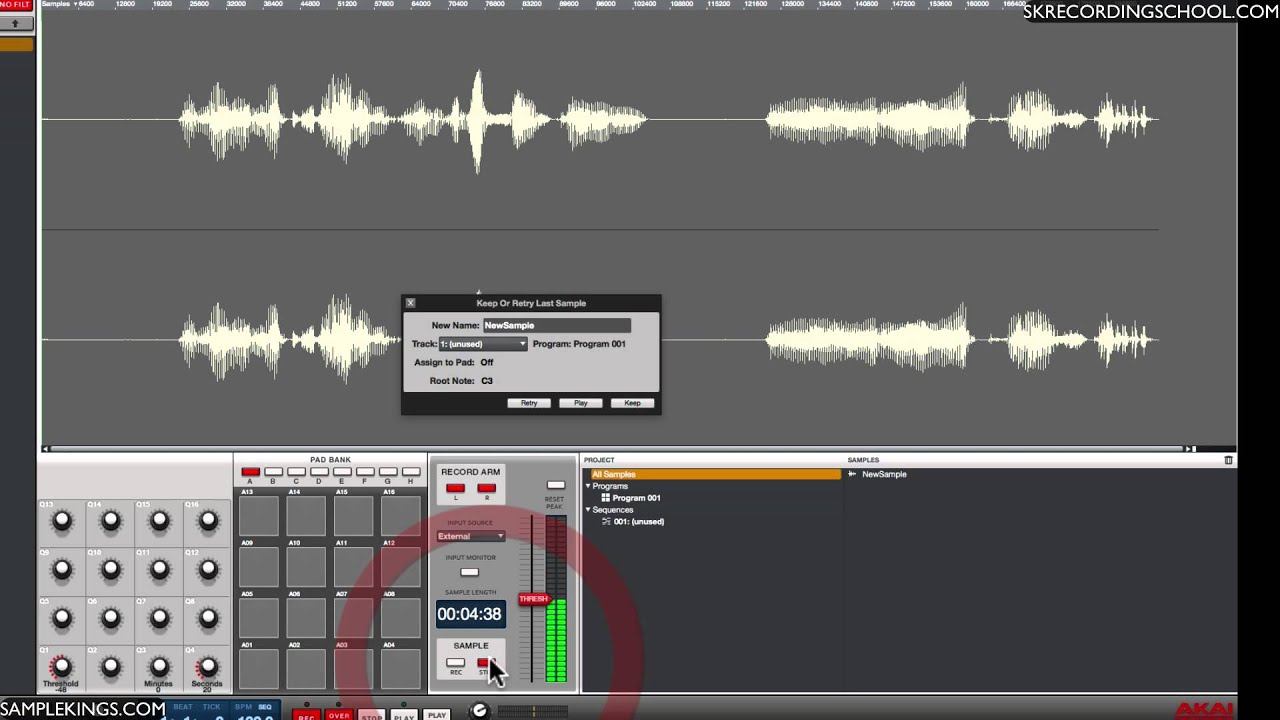Select pad bank B
1280x720 pixels.
[x=273, y=472]
